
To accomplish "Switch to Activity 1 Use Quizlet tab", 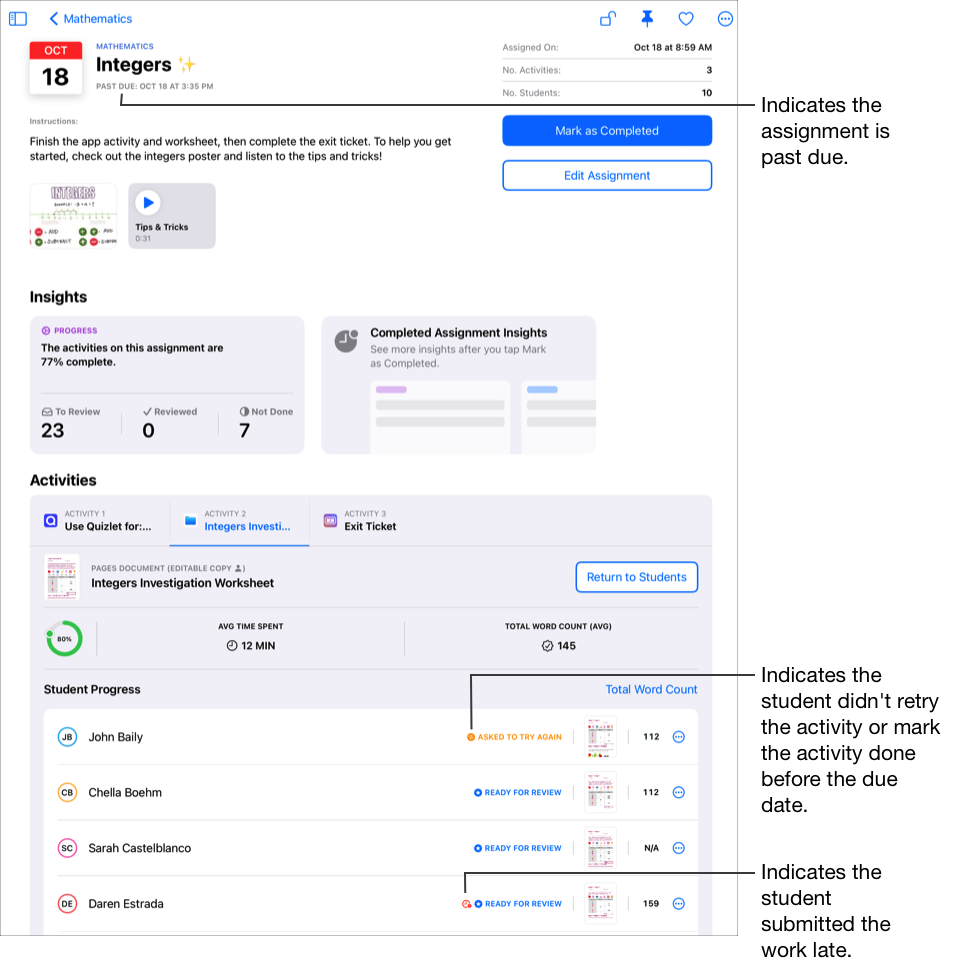I will [100, 520].
